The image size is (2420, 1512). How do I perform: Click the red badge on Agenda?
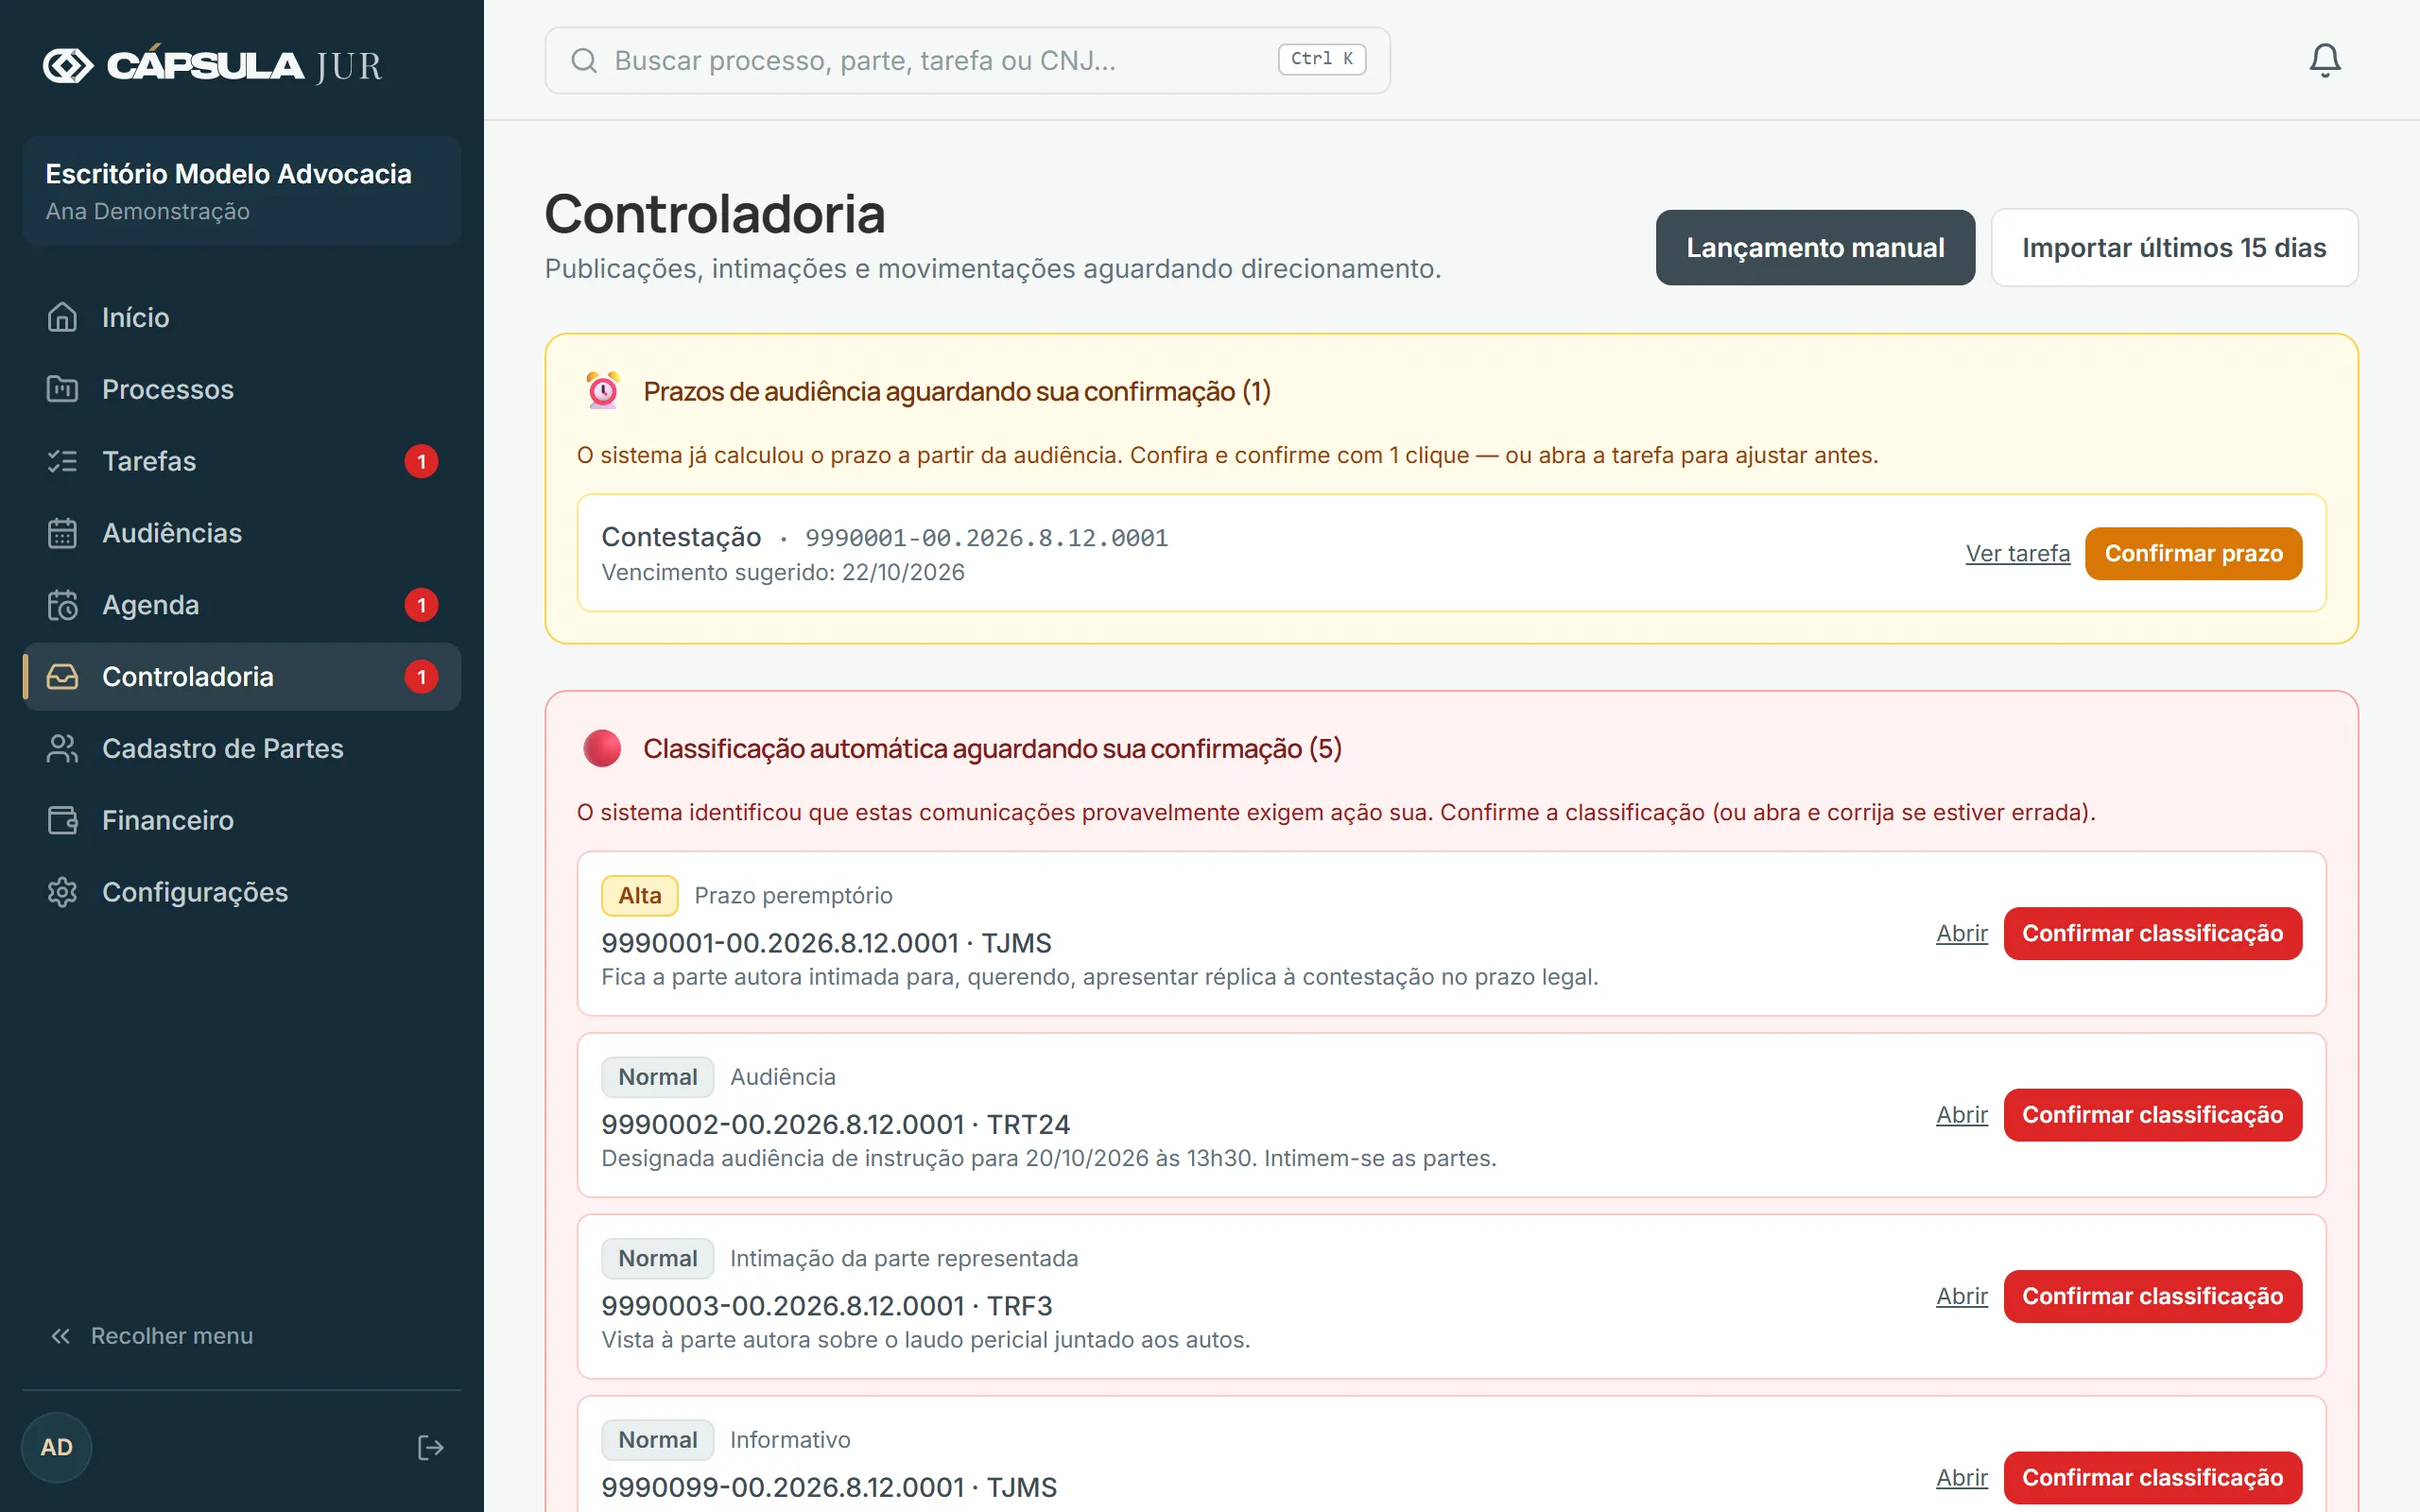pyautogui.click(x=421, y=605)
